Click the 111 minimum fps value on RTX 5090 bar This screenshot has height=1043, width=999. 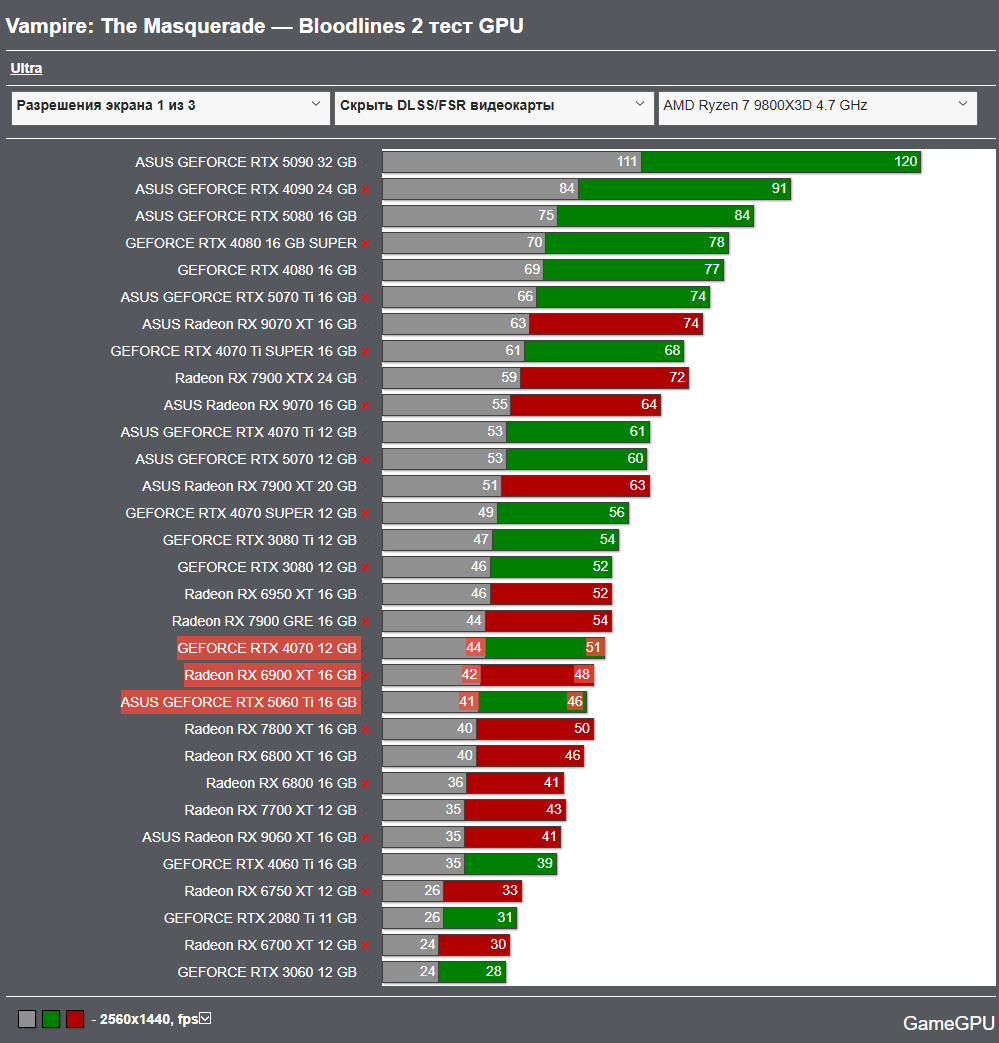tap(627, 162)
